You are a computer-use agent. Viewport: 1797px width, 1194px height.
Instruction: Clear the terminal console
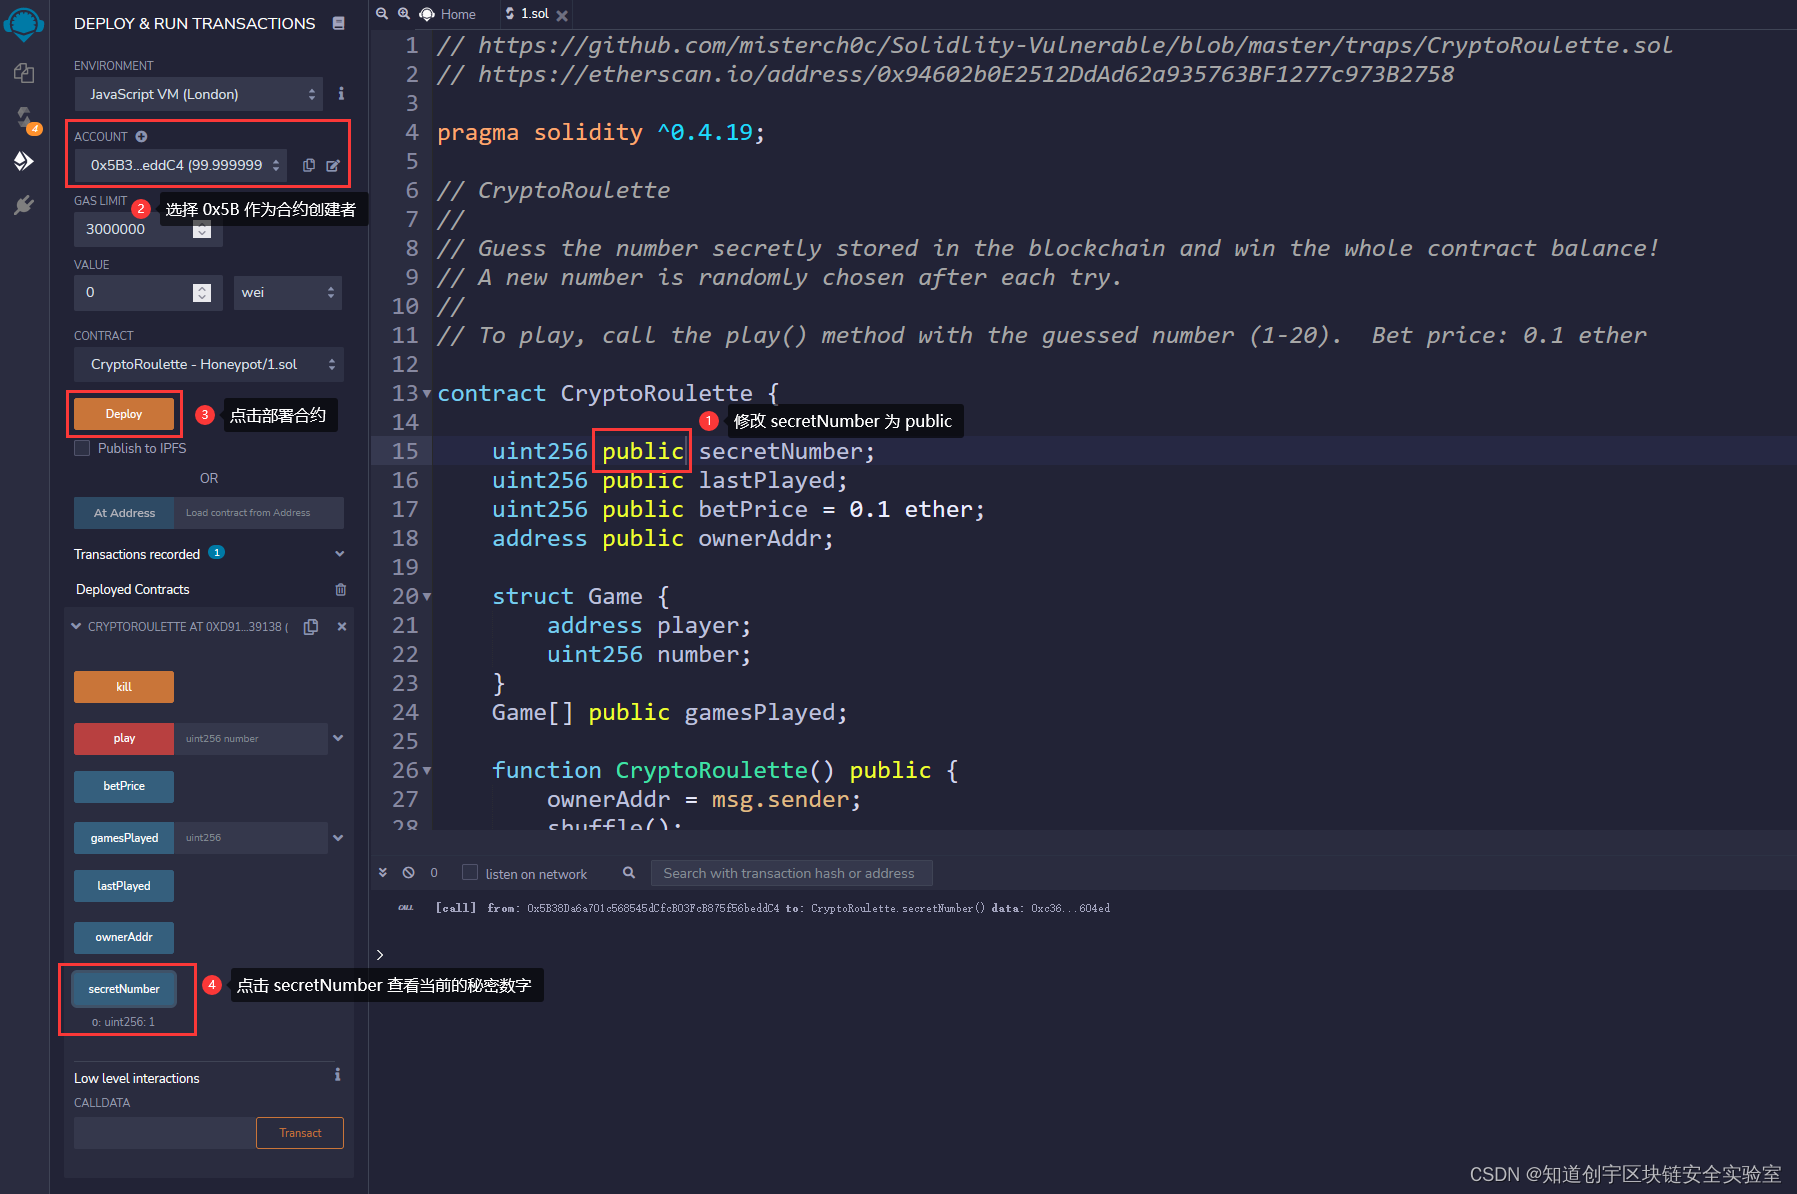(409, 873)
